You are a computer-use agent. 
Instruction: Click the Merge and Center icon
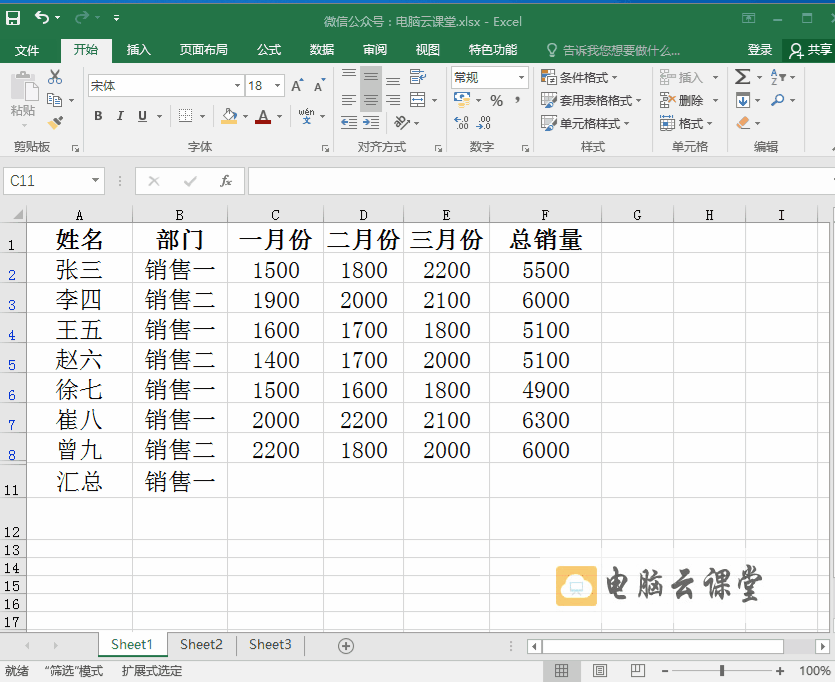[x=418, y=100]
